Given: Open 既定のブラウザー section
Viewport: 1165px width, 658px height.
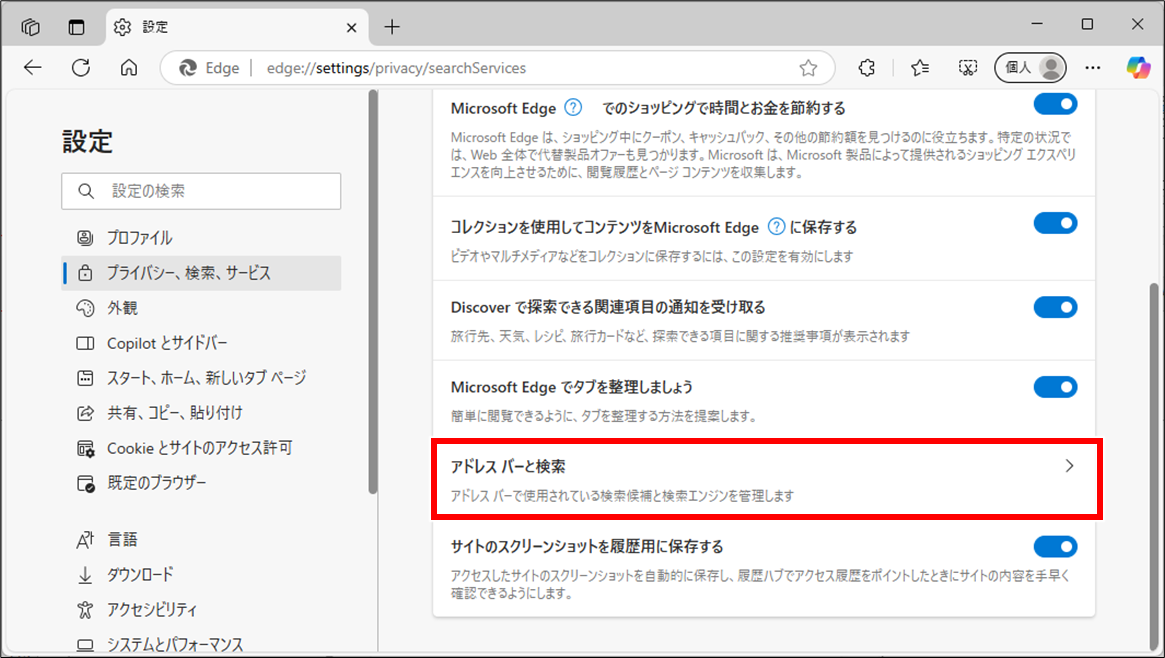Looking at the screenshot, I should coord(201,483).
